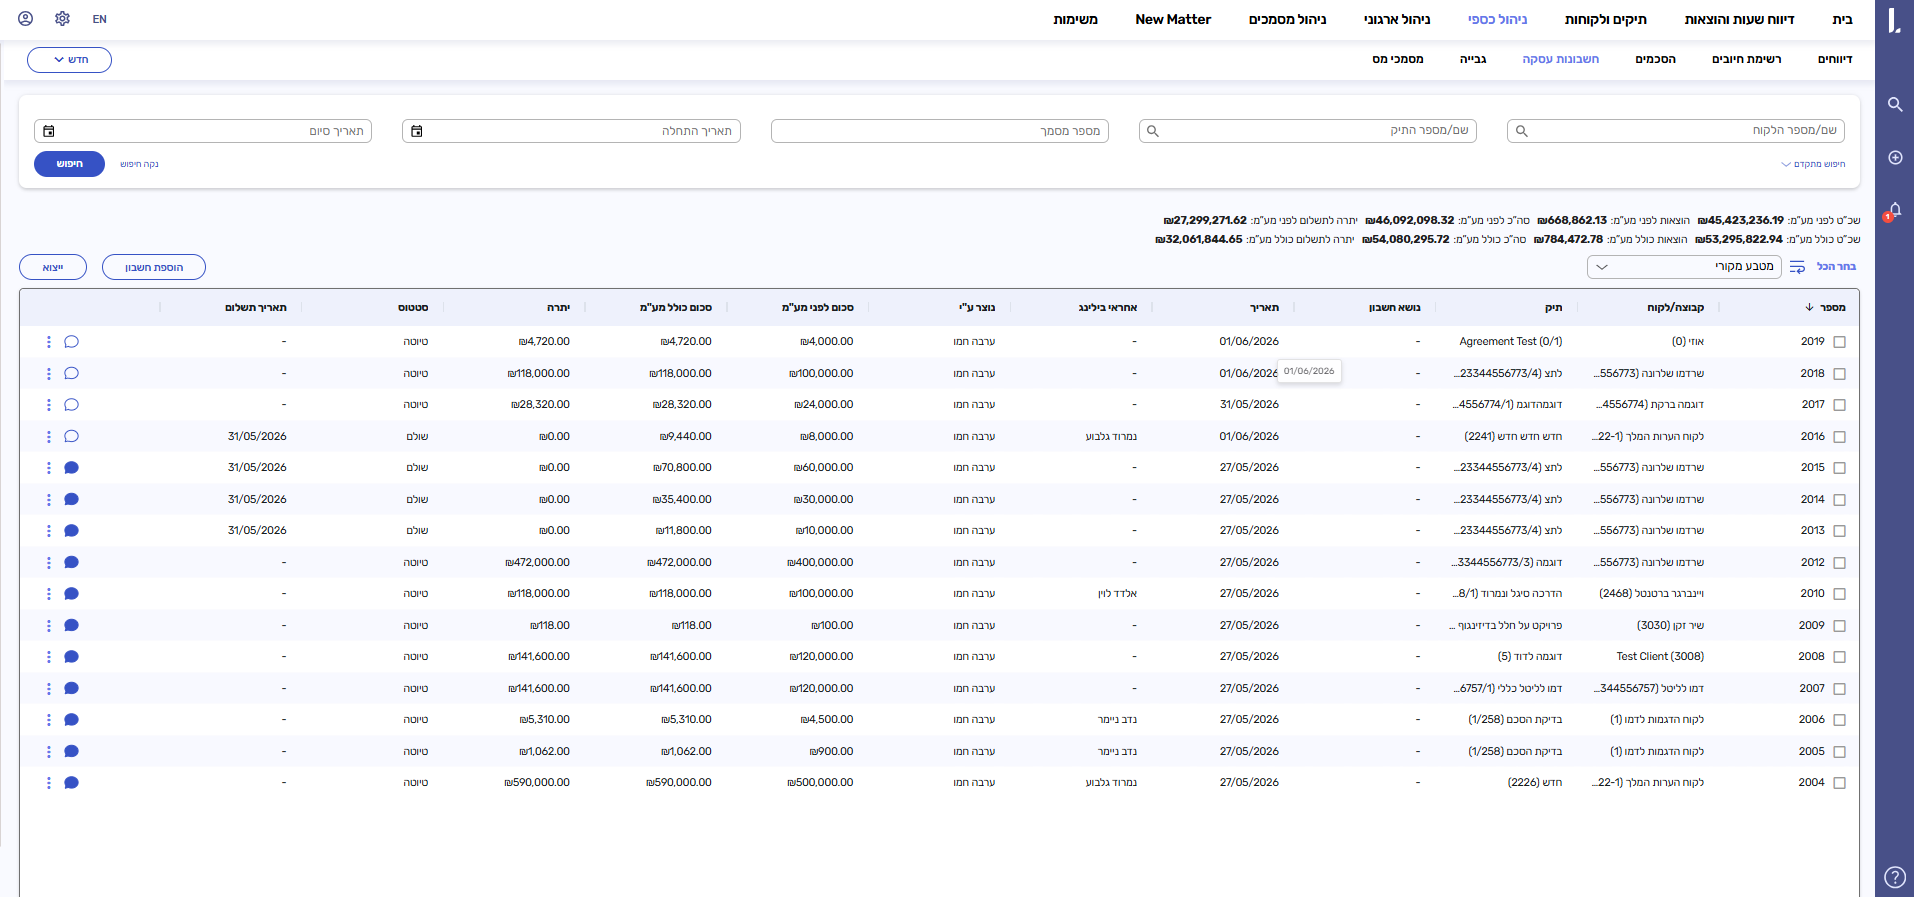Open the notifications bell icon
Screen dimensions: 1914x897
pyautogui.click(x=1894, y=210)
